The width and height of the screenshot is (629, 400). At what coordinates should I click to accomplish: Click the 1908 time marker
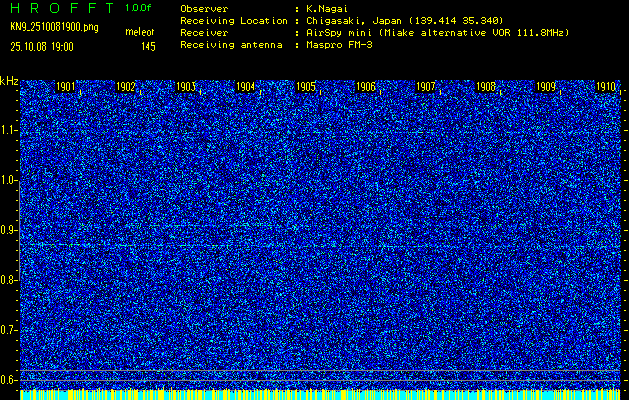click(487, 88)
